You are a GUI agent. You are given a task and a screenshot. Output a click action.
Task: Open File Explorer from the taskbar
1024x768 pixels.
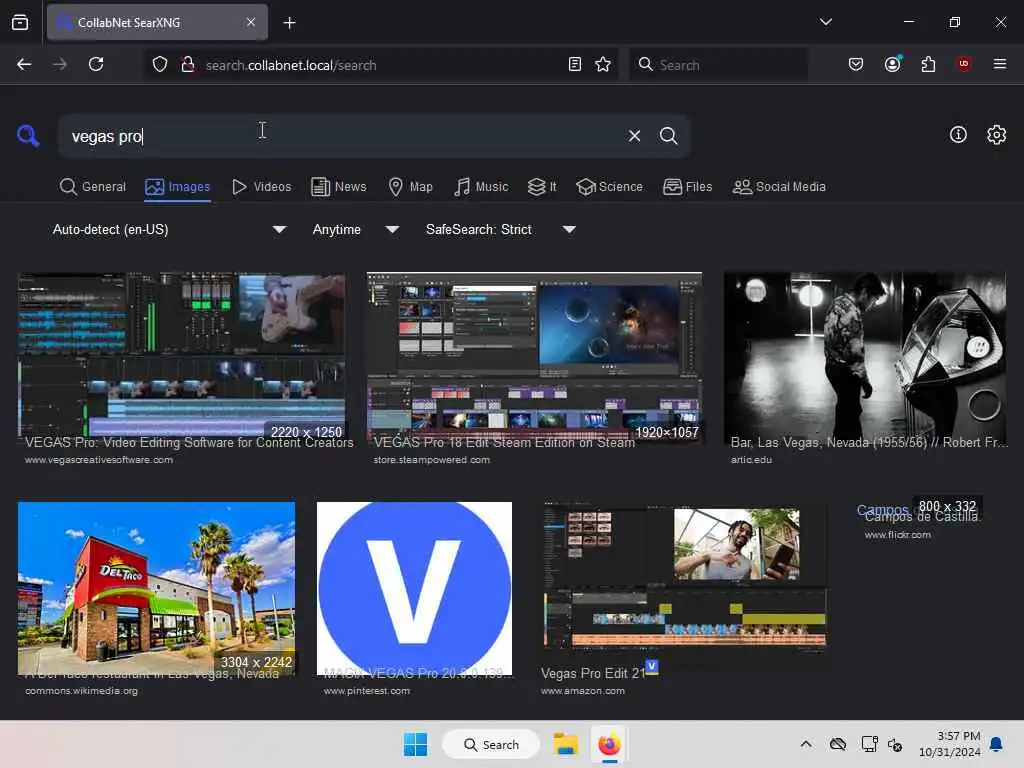(566, 744)
